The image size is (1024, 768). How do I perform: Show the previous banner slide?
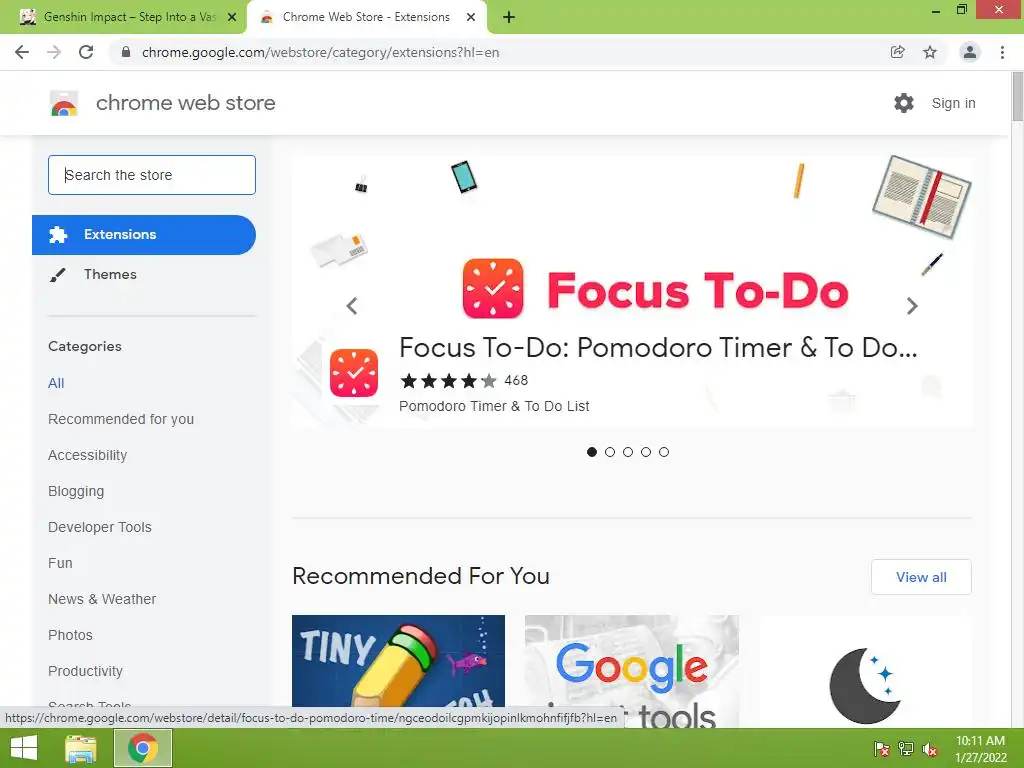point(352,306)
